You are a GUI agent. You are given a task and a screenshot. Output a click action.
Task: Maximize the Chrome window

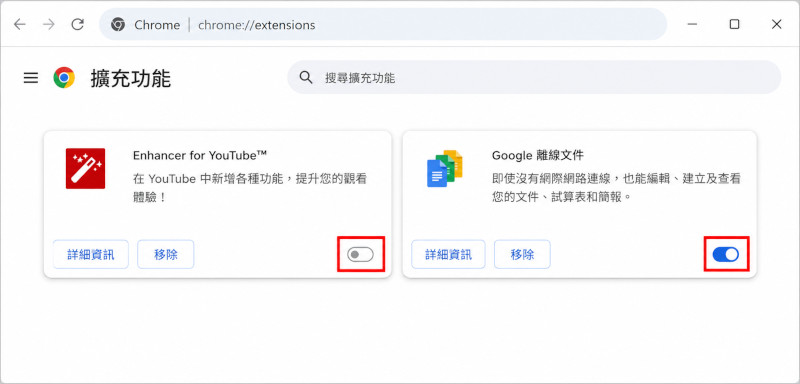[734, 24]
